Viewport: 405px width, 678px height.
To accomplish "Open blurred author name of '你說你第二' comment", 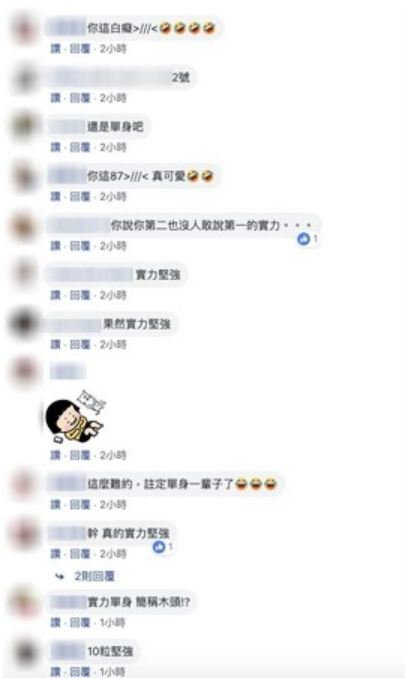I will (x=79, y=225).
